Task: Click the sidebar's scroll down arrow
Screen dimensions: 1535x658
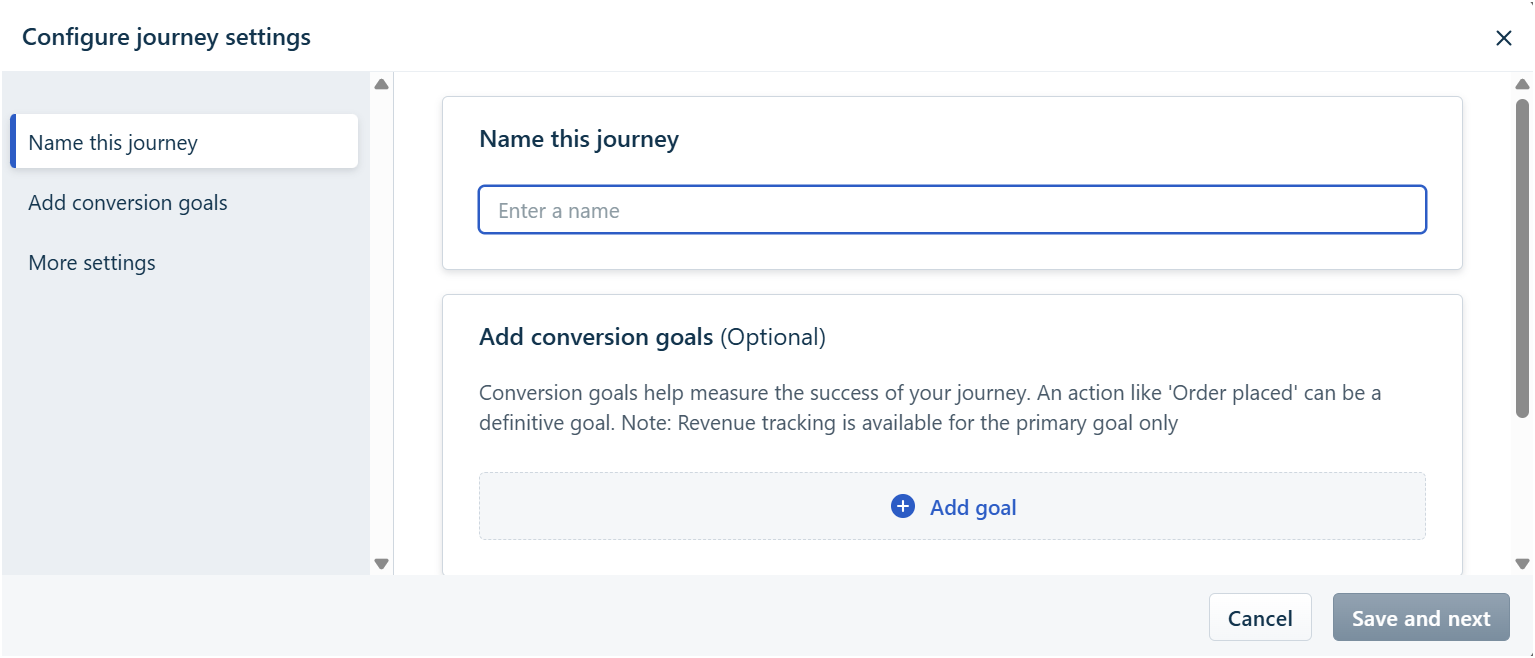Action: (x=381, y=564)
